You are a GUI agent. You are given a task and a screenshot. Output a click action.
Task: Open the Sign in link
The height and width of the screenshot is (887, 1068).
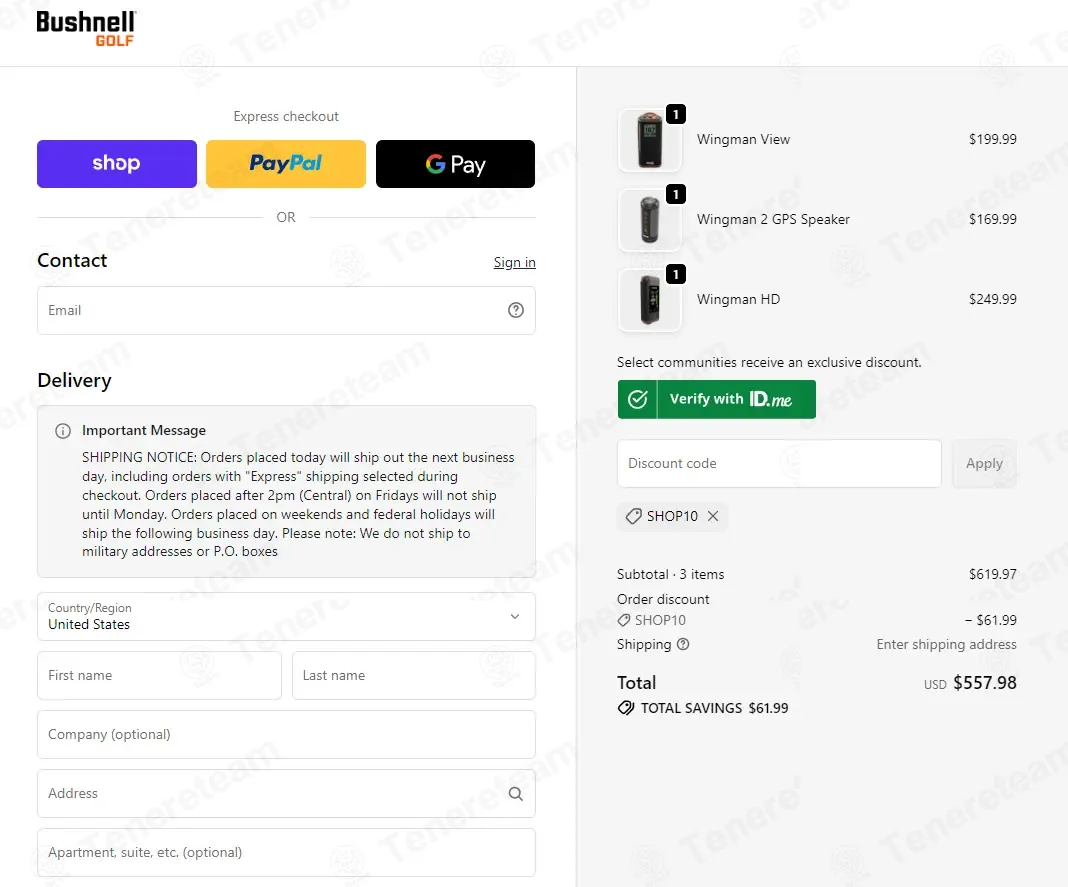tap(514, 262)
